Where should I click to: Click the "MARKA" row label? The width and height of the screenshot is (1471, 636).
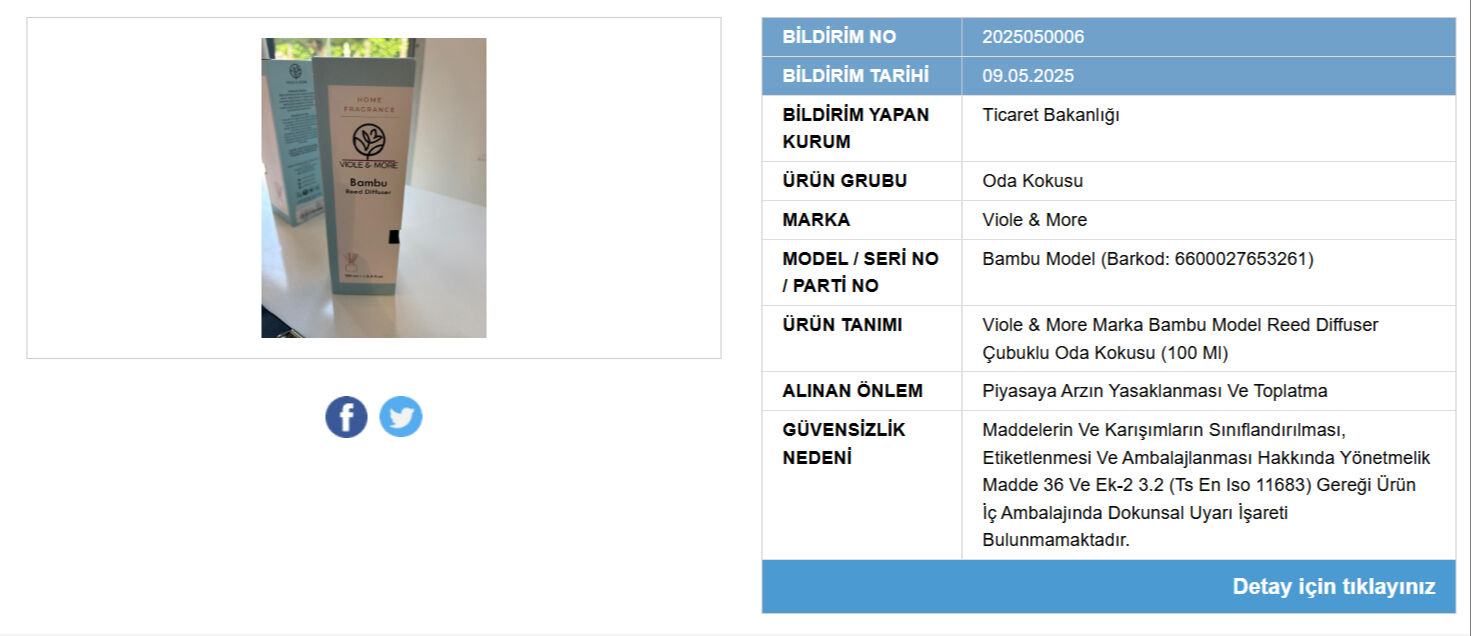click(x=816, y=220)
